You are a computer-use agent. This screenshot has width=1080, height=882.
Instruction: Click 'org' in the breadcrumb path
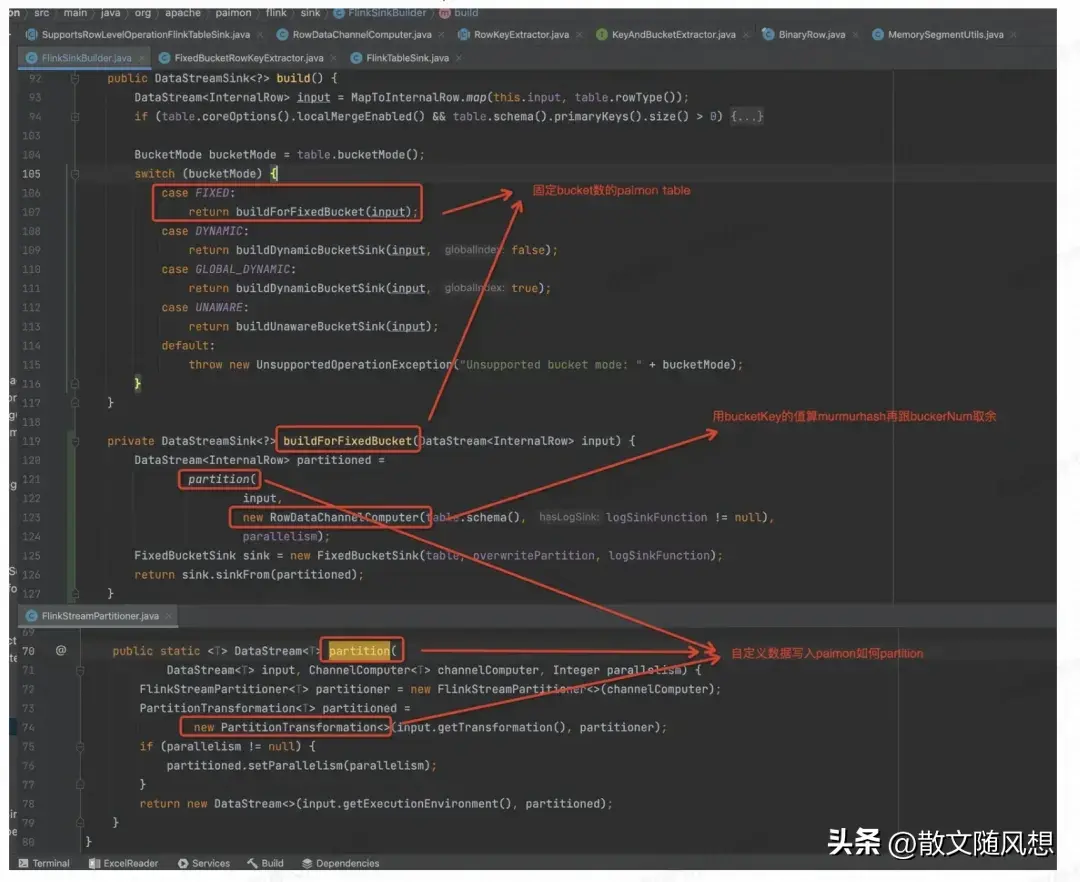click(143, 12)
